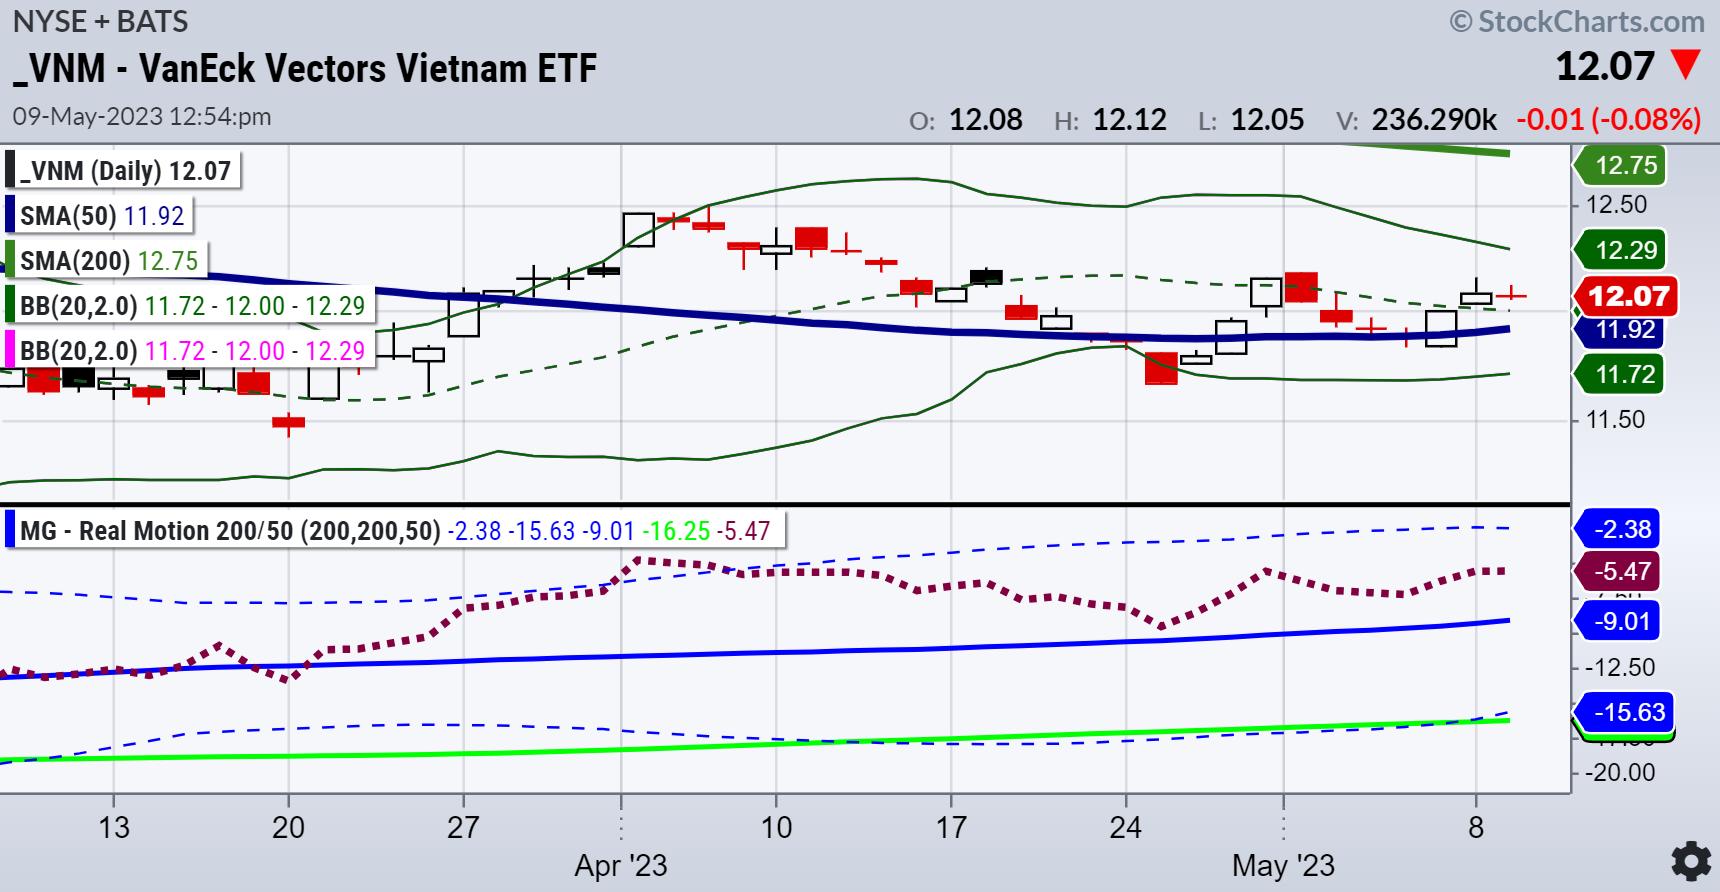Click the -12.50 indicator axis label

(1620, 668)
